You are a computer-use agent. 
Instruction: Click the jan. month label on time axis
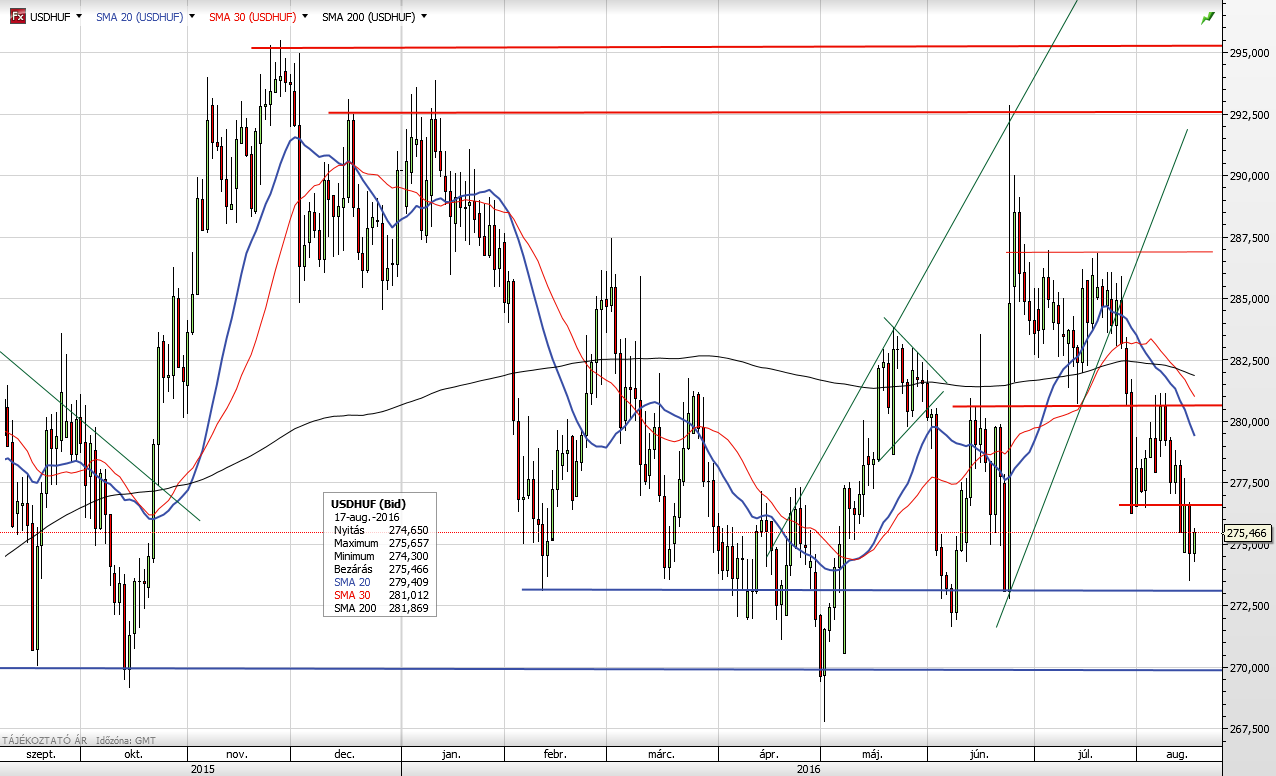click(x=452, y=754)
